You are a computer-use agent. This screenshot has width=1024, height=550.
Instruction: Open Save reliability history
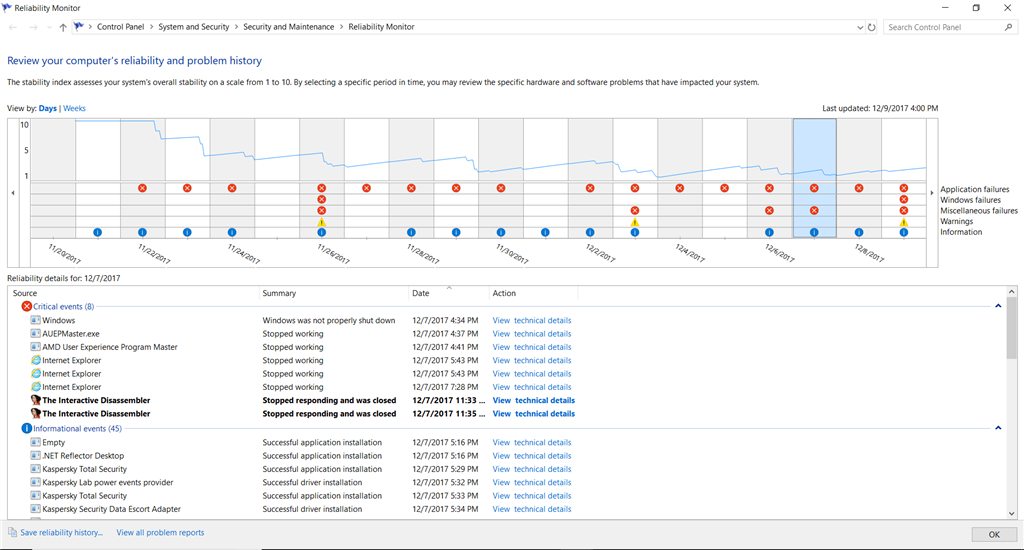pyautogui.click(x=61, y=532)
